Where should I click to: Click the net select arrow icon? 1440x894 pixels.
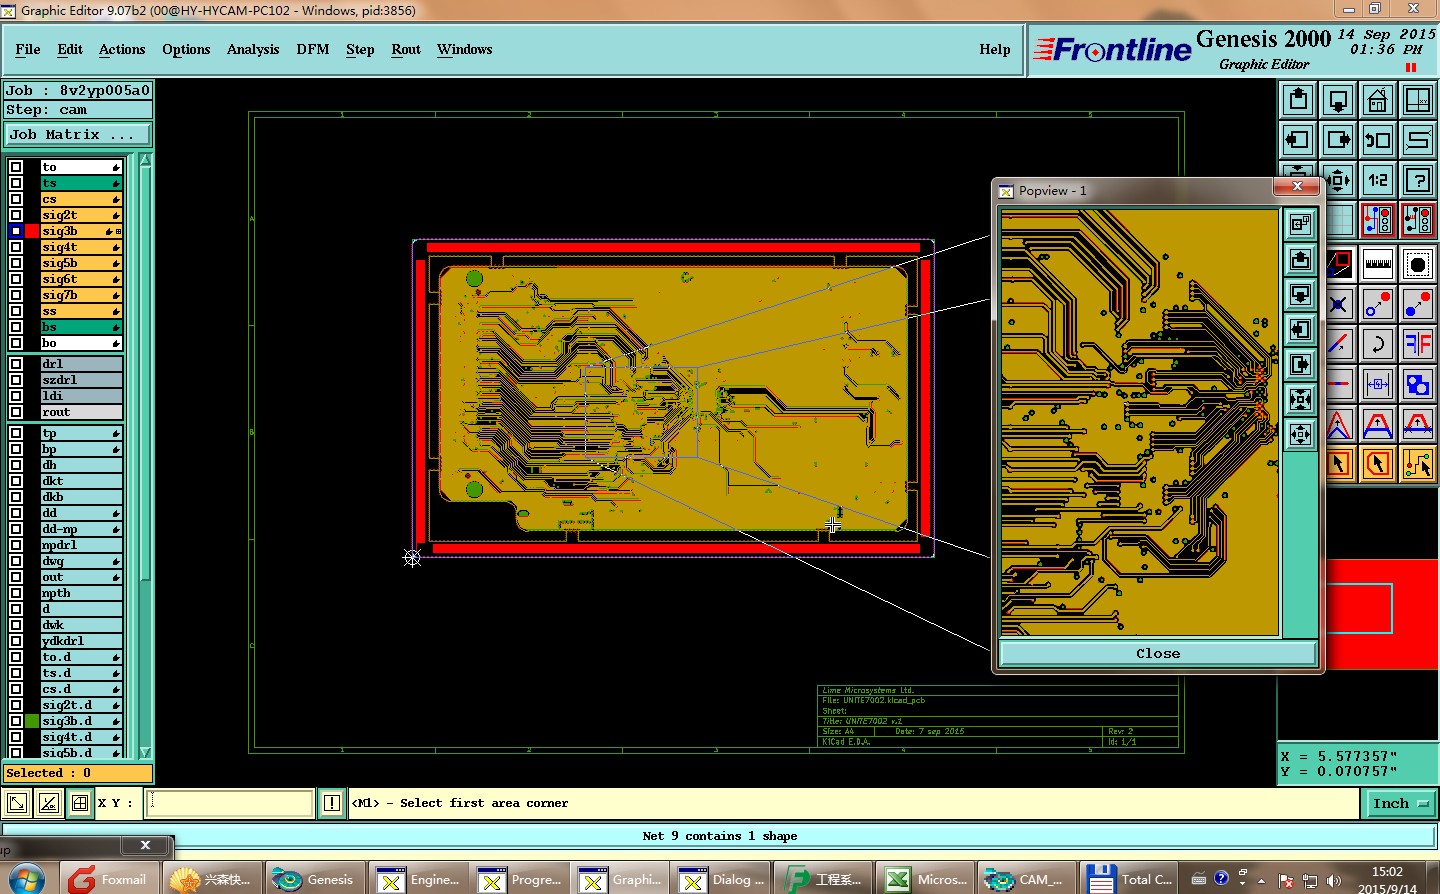click(1418, 464)
